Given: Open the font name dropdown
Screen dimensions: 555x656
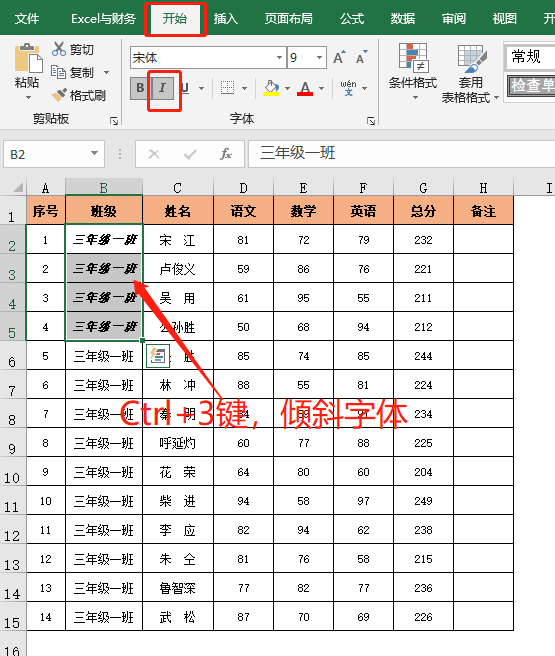Looking at the screenshot, I should point(279,57).
